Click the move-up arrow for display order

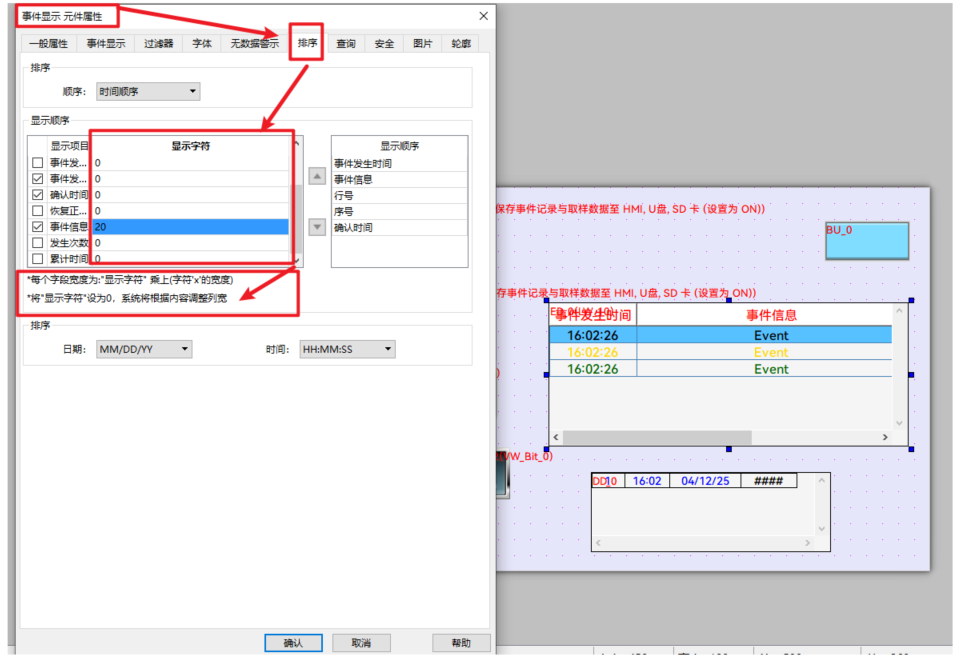pyautogui.click(x=317, y=176)
